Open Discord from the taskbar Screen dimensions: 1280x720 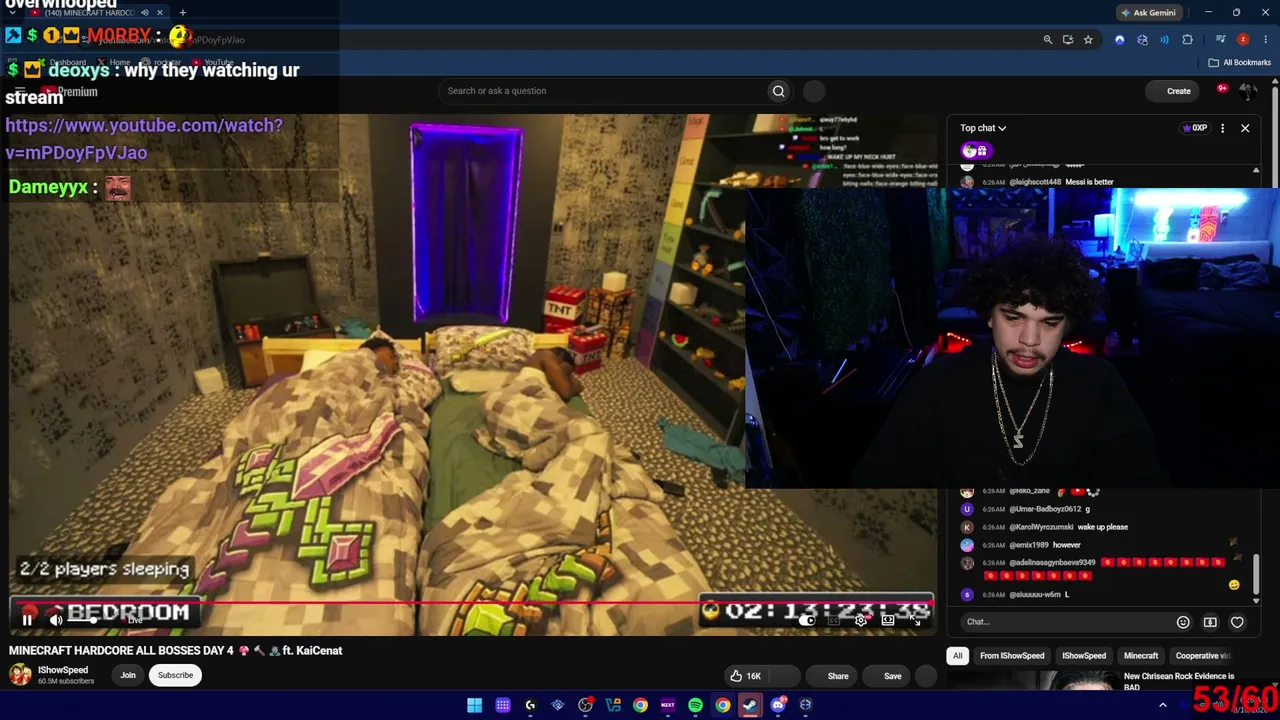point(778,705)
